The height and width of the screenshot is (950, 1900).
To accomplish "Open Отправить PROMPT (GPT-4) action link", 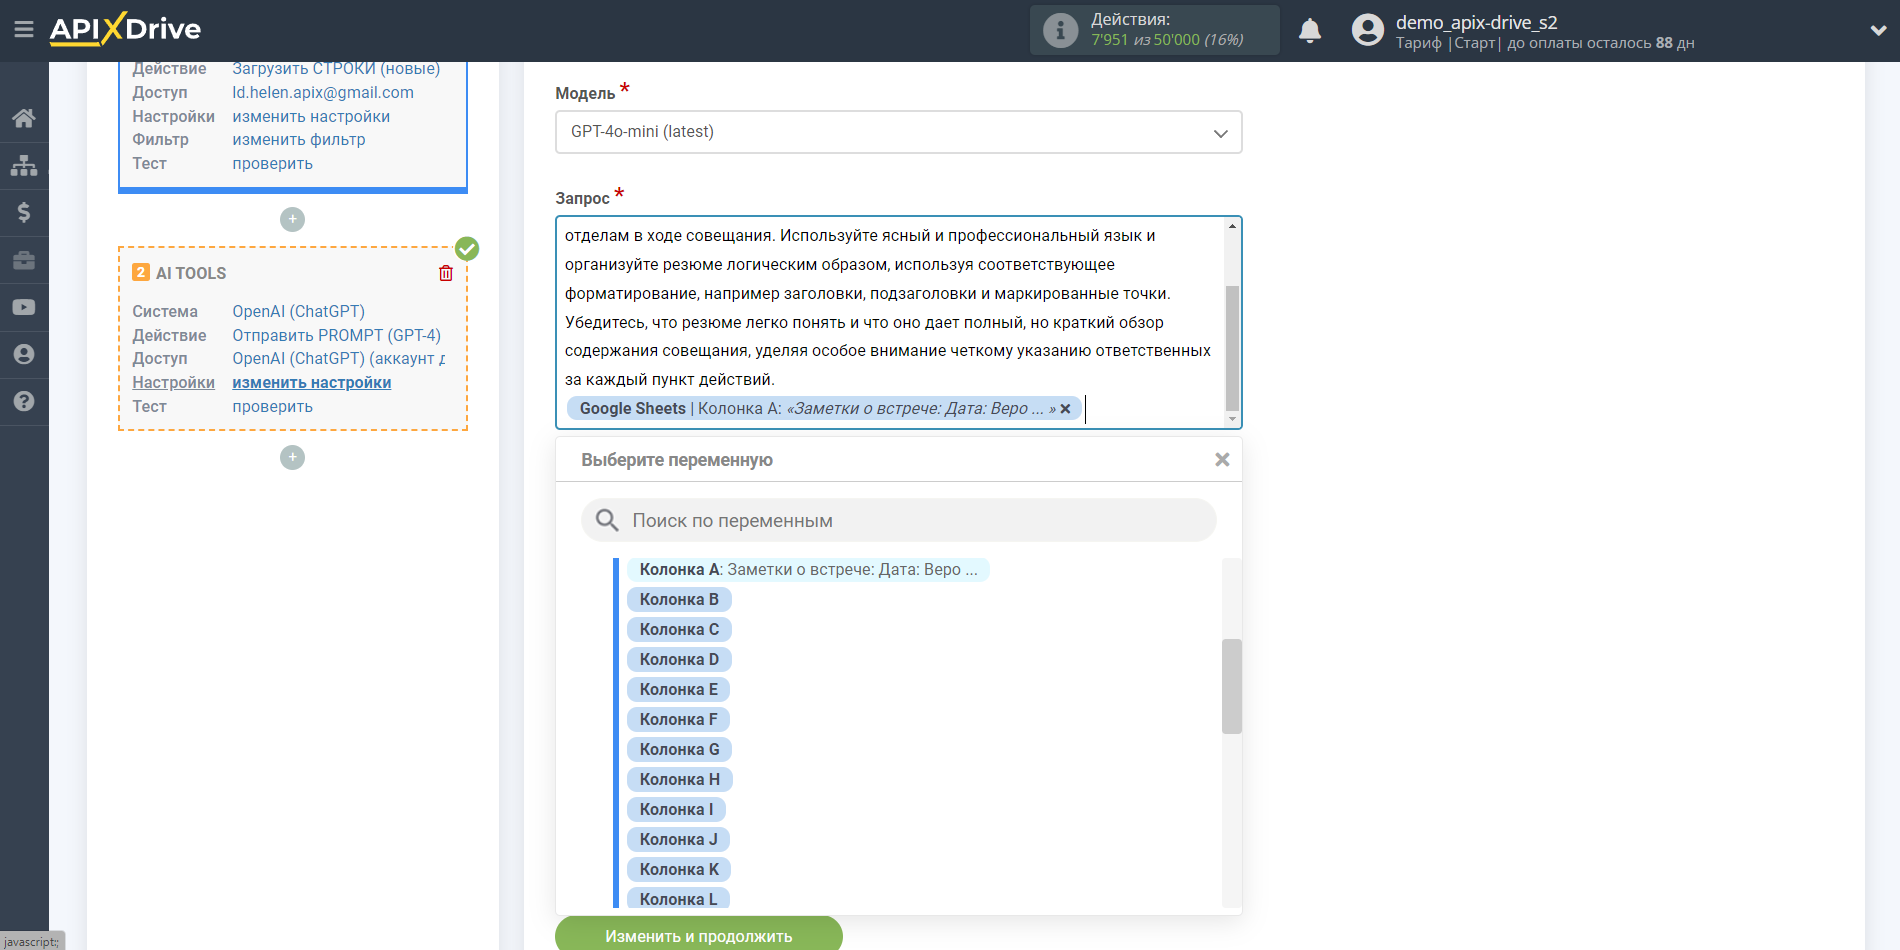I will point(336,335).
